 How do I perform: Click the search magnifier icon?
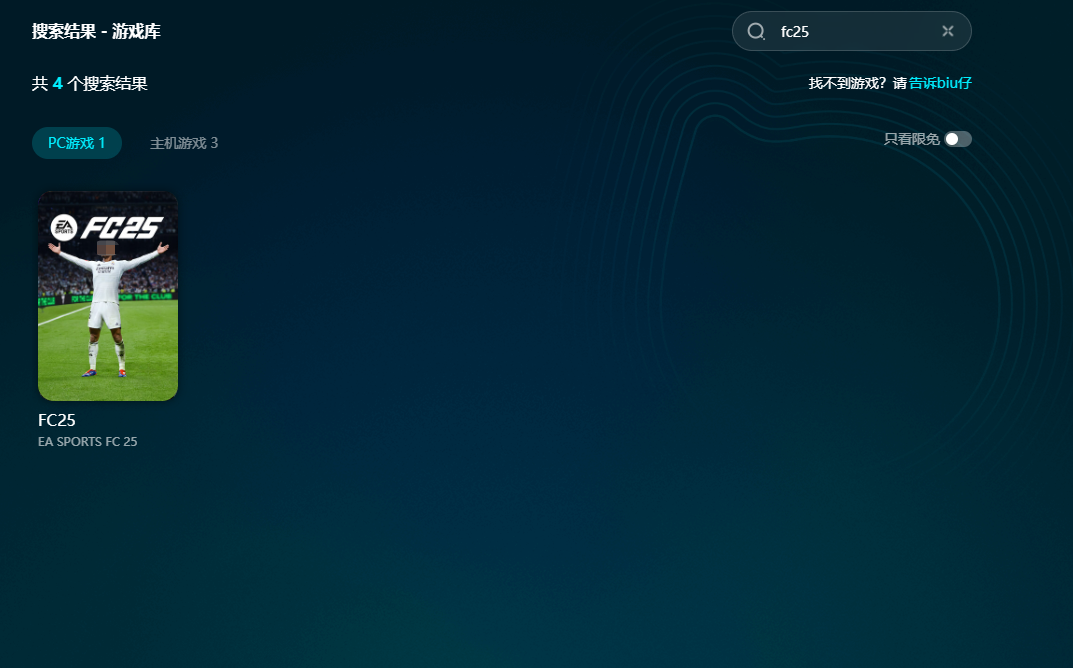click(756, 31)
